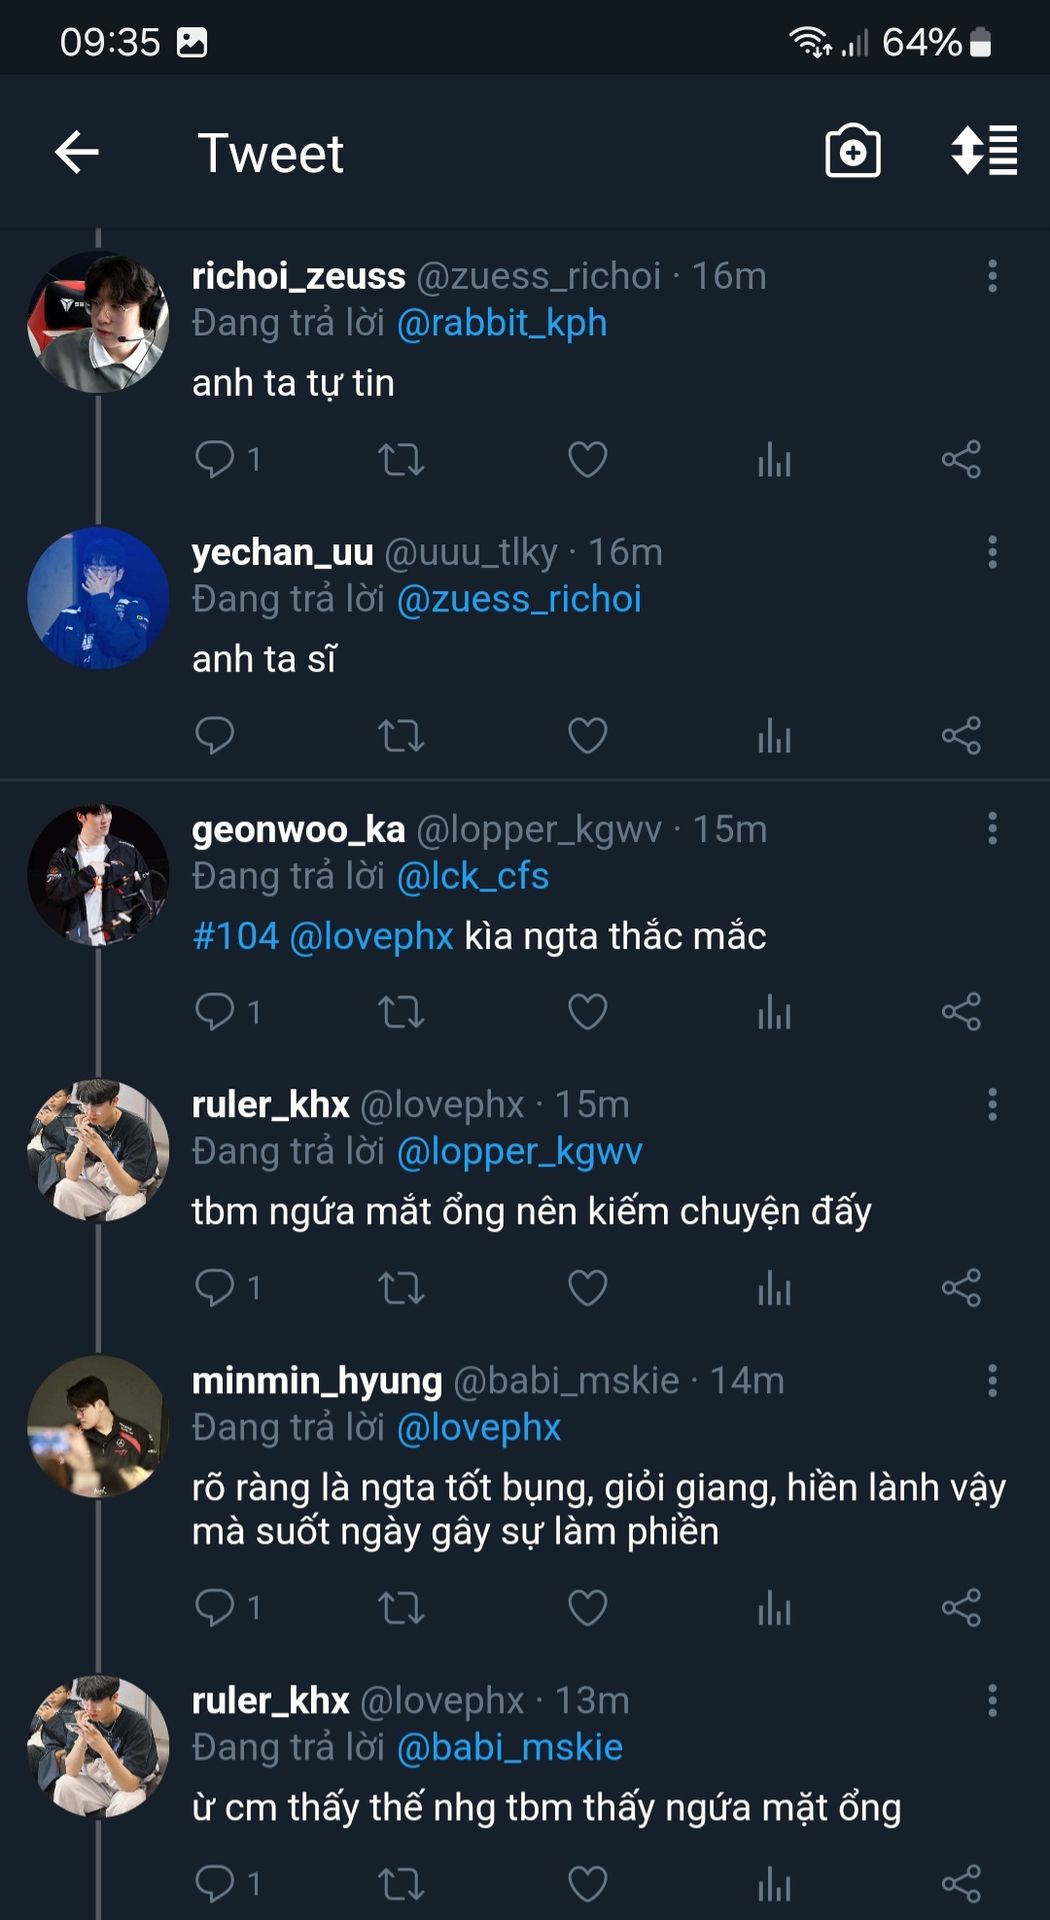Reply to geonwoo_ka's tweet
The height and width of the screenshot is (1920, 1050).
(215, 1012)
